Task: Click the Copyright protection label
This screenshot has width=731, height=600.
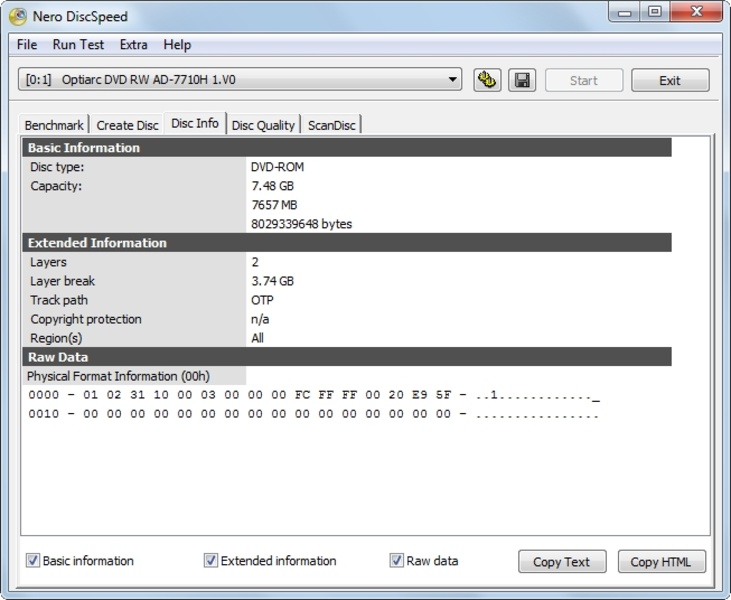Action: pos(86,319)
